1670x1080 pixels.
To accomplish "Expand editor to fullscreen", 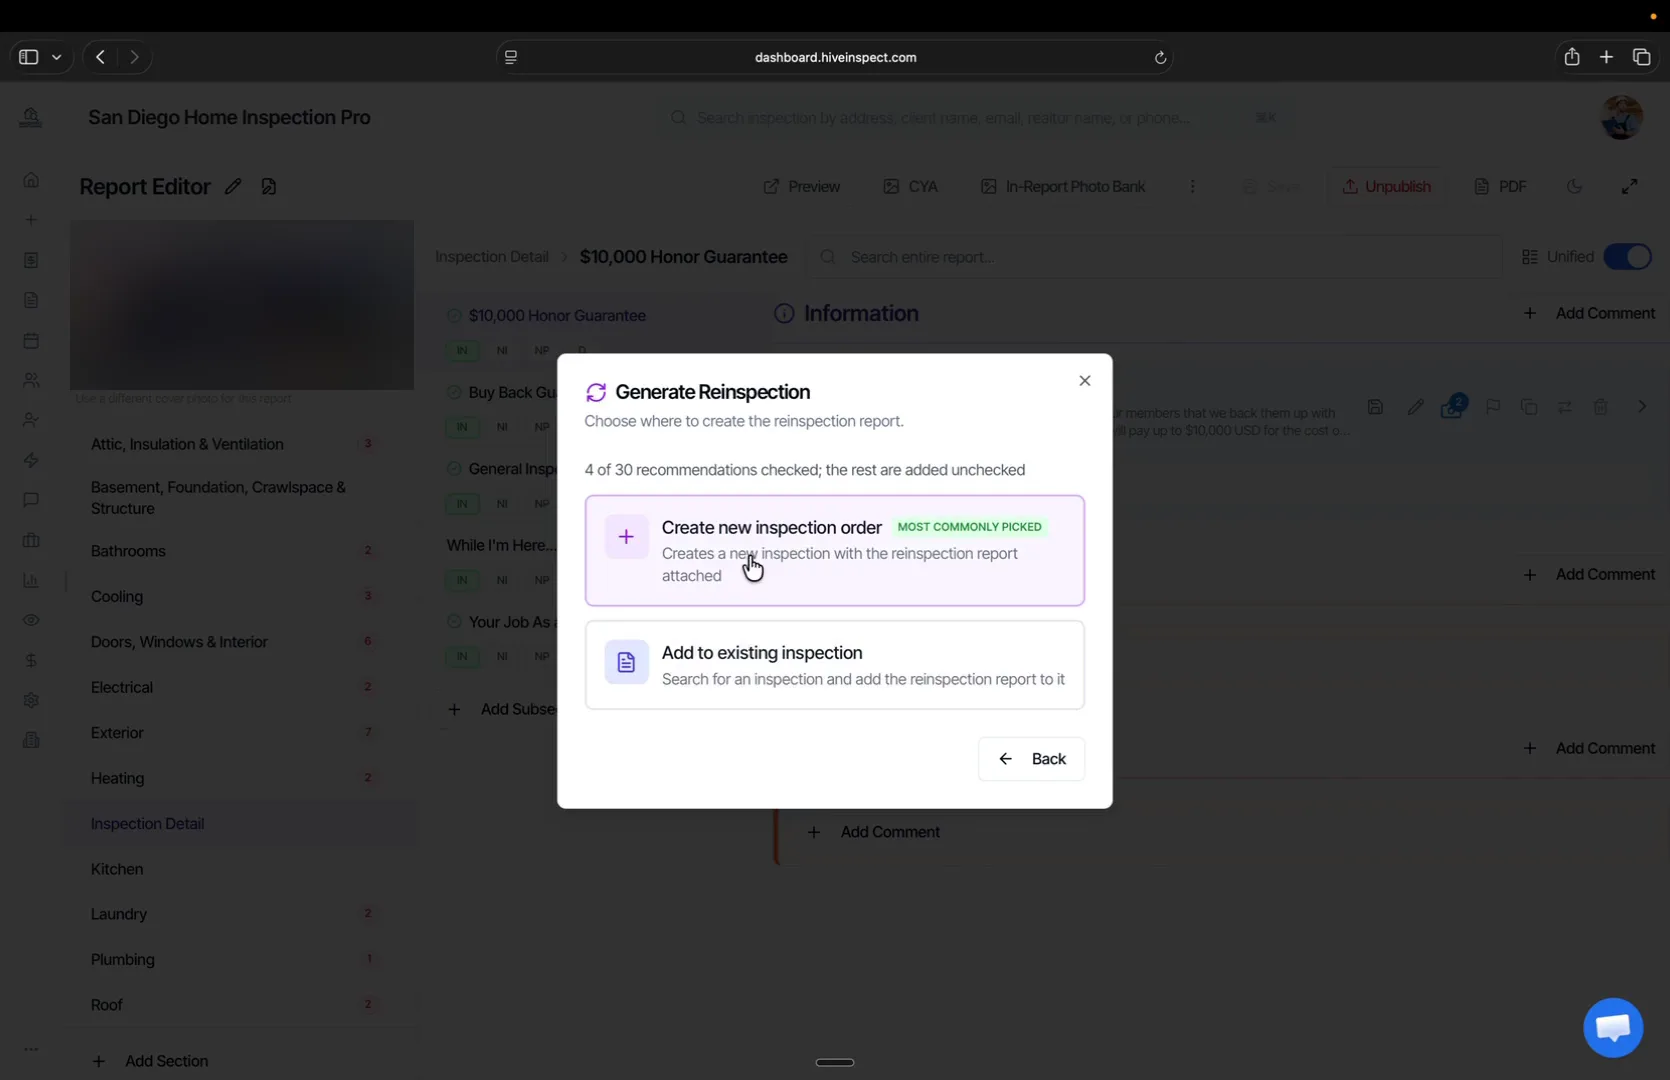I will click(x=1629, y=187).
